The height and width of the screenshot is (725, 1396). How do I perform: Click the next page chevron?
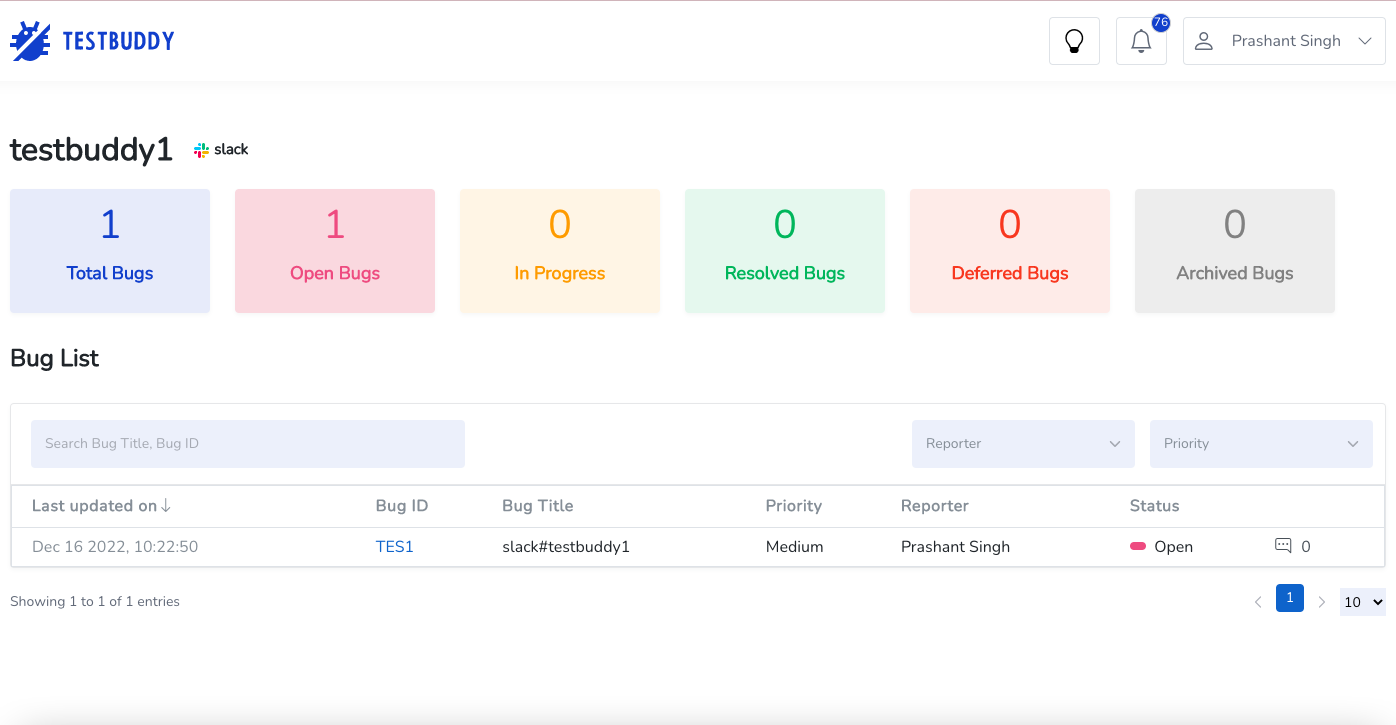pyautogui.click(x=1322, y=601)
